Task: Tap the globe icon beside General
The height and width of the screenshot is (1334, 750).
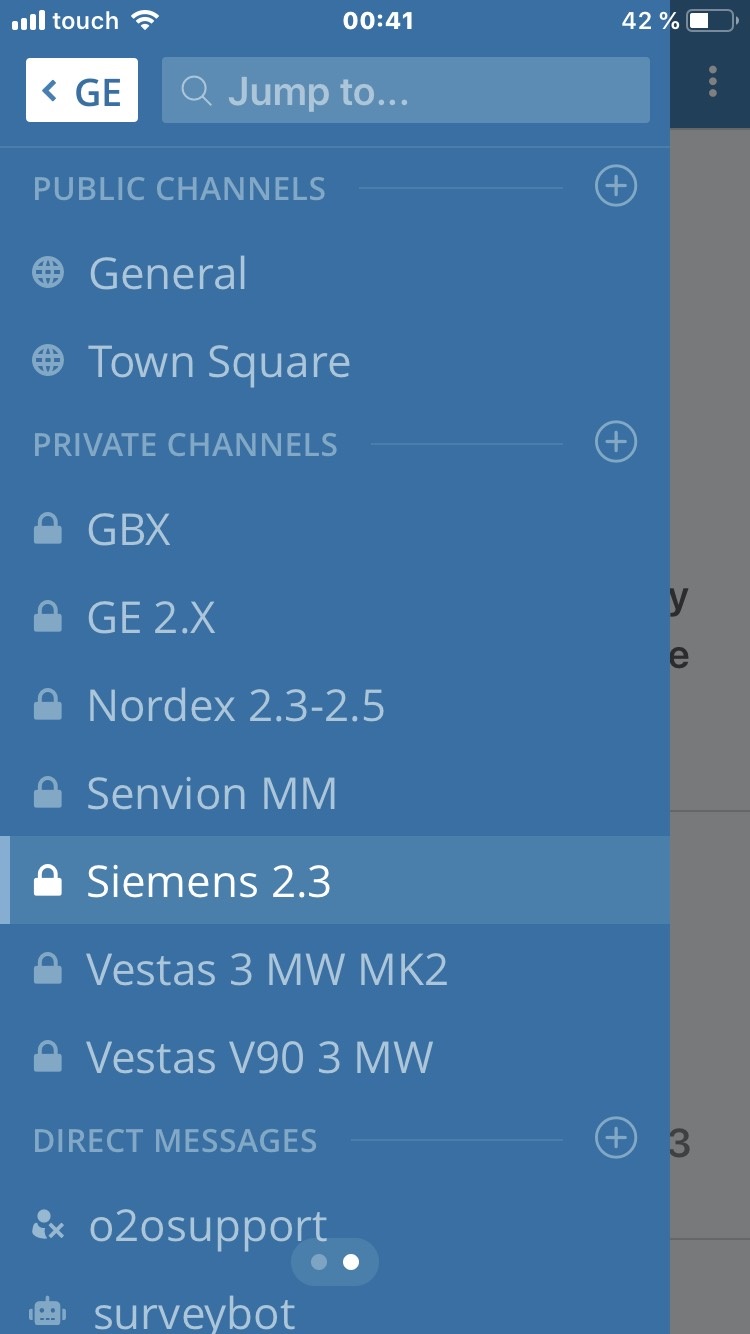Action: [x=48, y=273]
